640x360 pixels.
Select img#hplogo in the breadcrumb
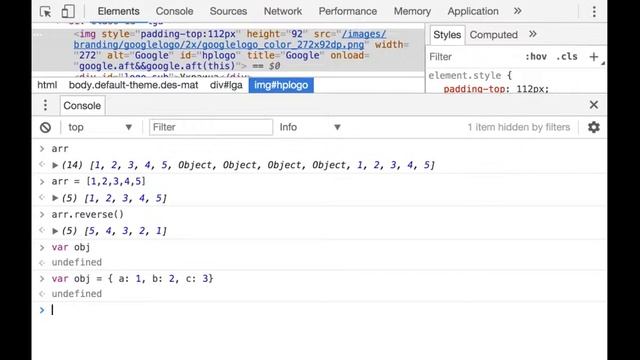point(281,85)
